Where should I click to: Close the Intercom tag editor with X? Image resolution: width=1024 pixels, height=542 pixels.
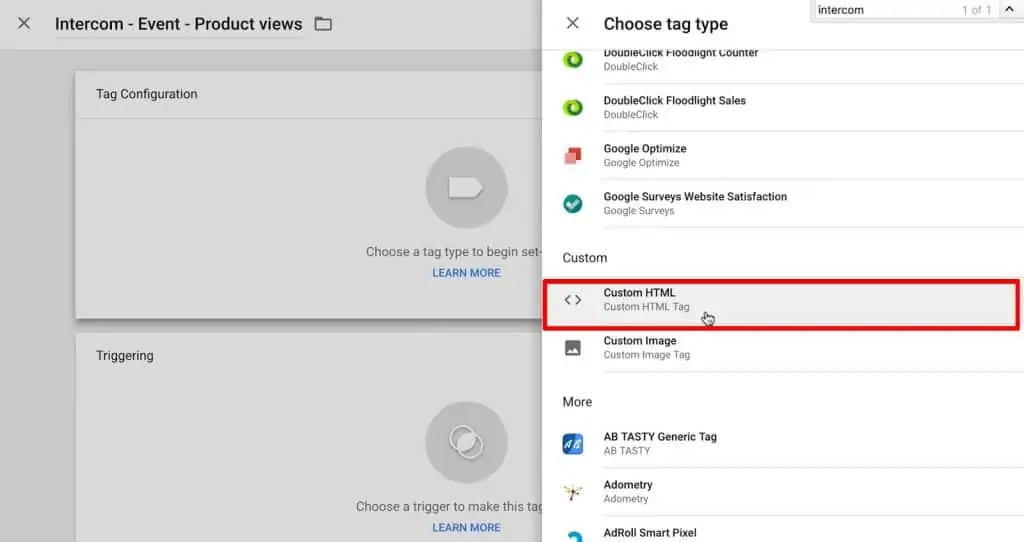(x=24, y=24)
